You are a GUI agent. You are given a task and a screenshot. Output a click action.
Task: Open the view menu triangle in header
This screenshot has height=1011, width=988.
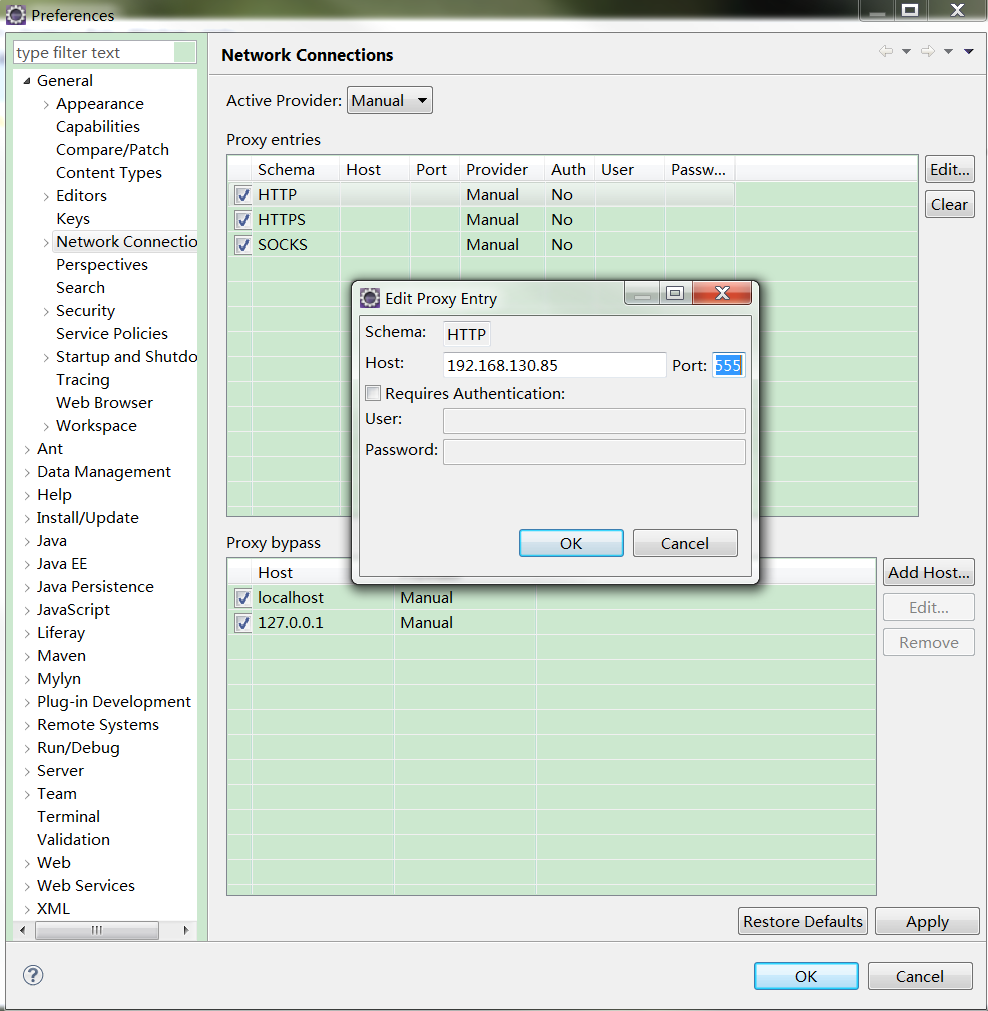[969, 52]
